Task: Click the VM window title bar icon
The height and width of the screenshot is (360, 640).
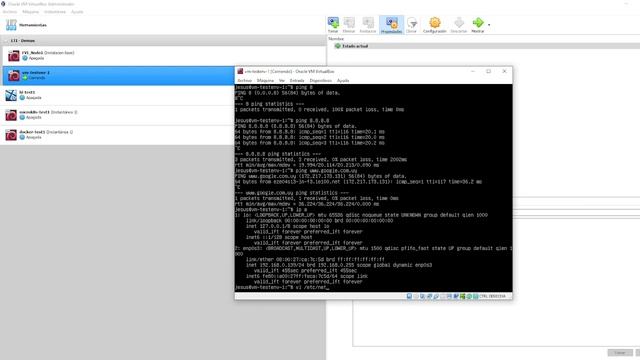Action: point(240,71)
